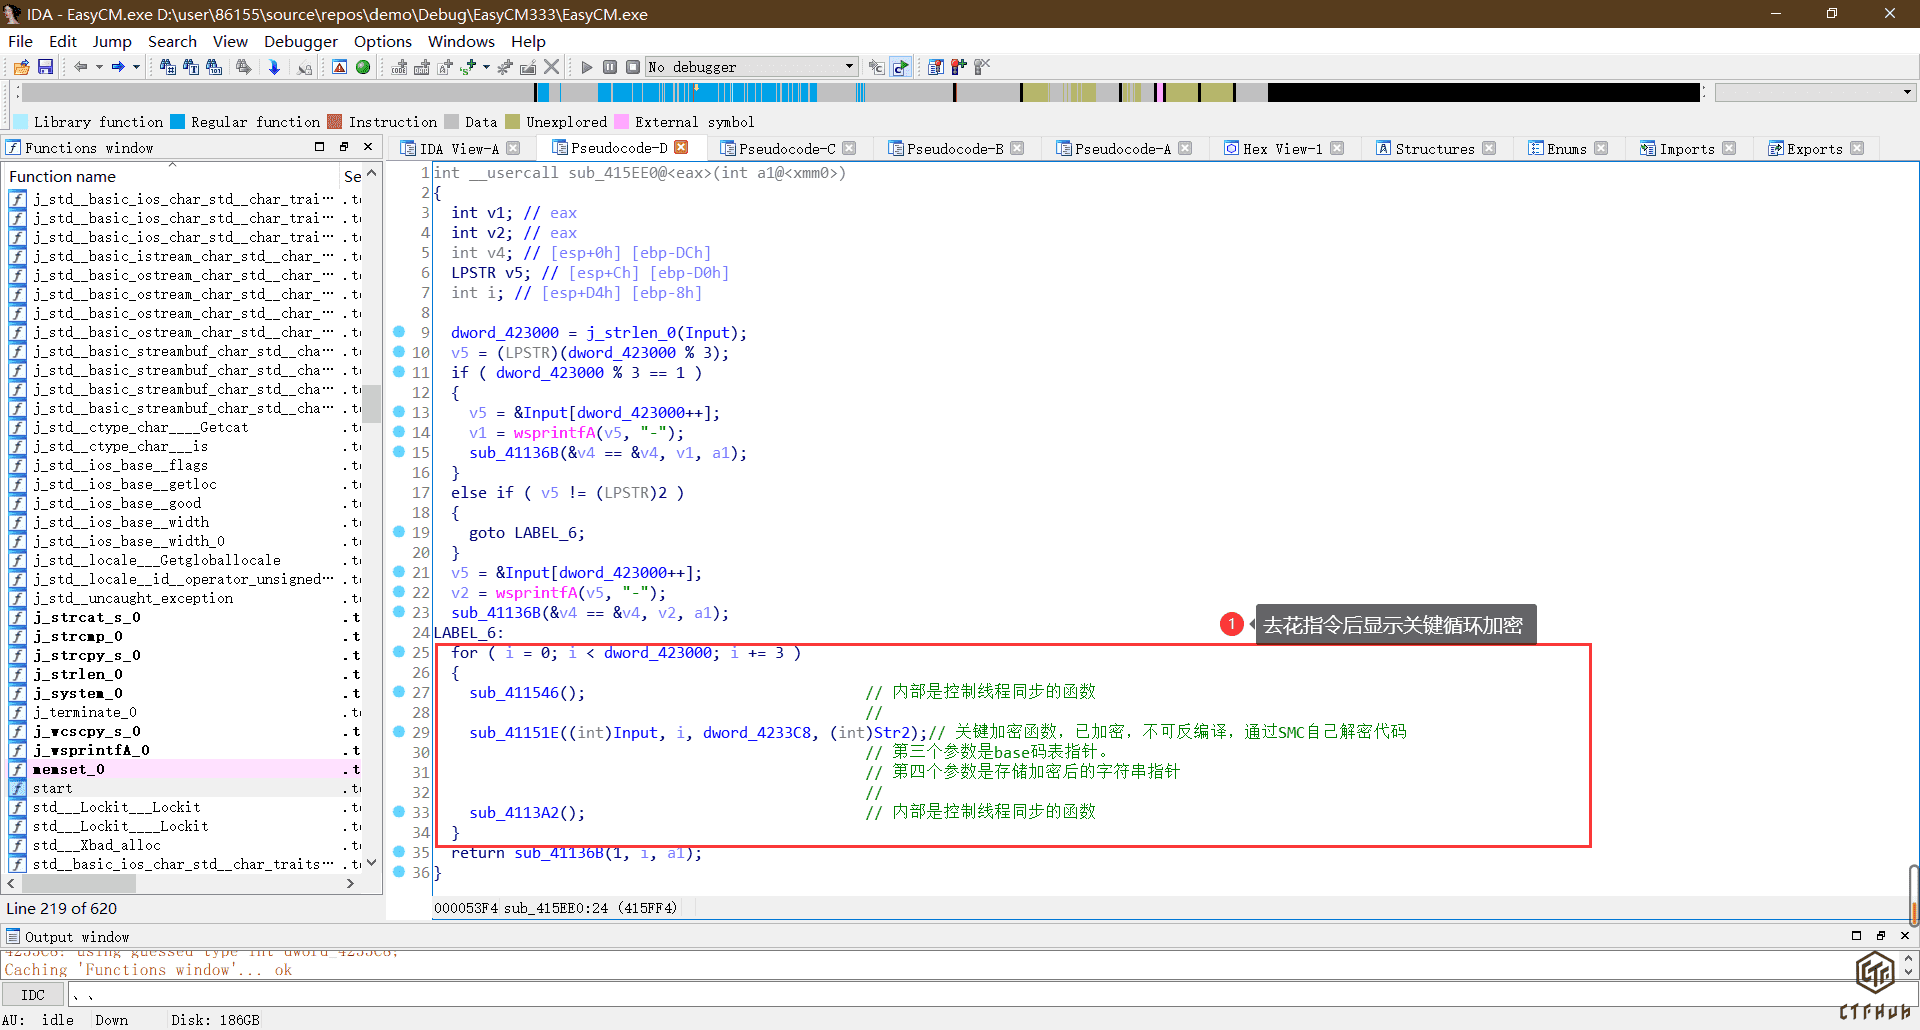Close the Pseudocode-D tab
The width and height of the screenshot is (1920, 1030).
(x=681, y=148)
